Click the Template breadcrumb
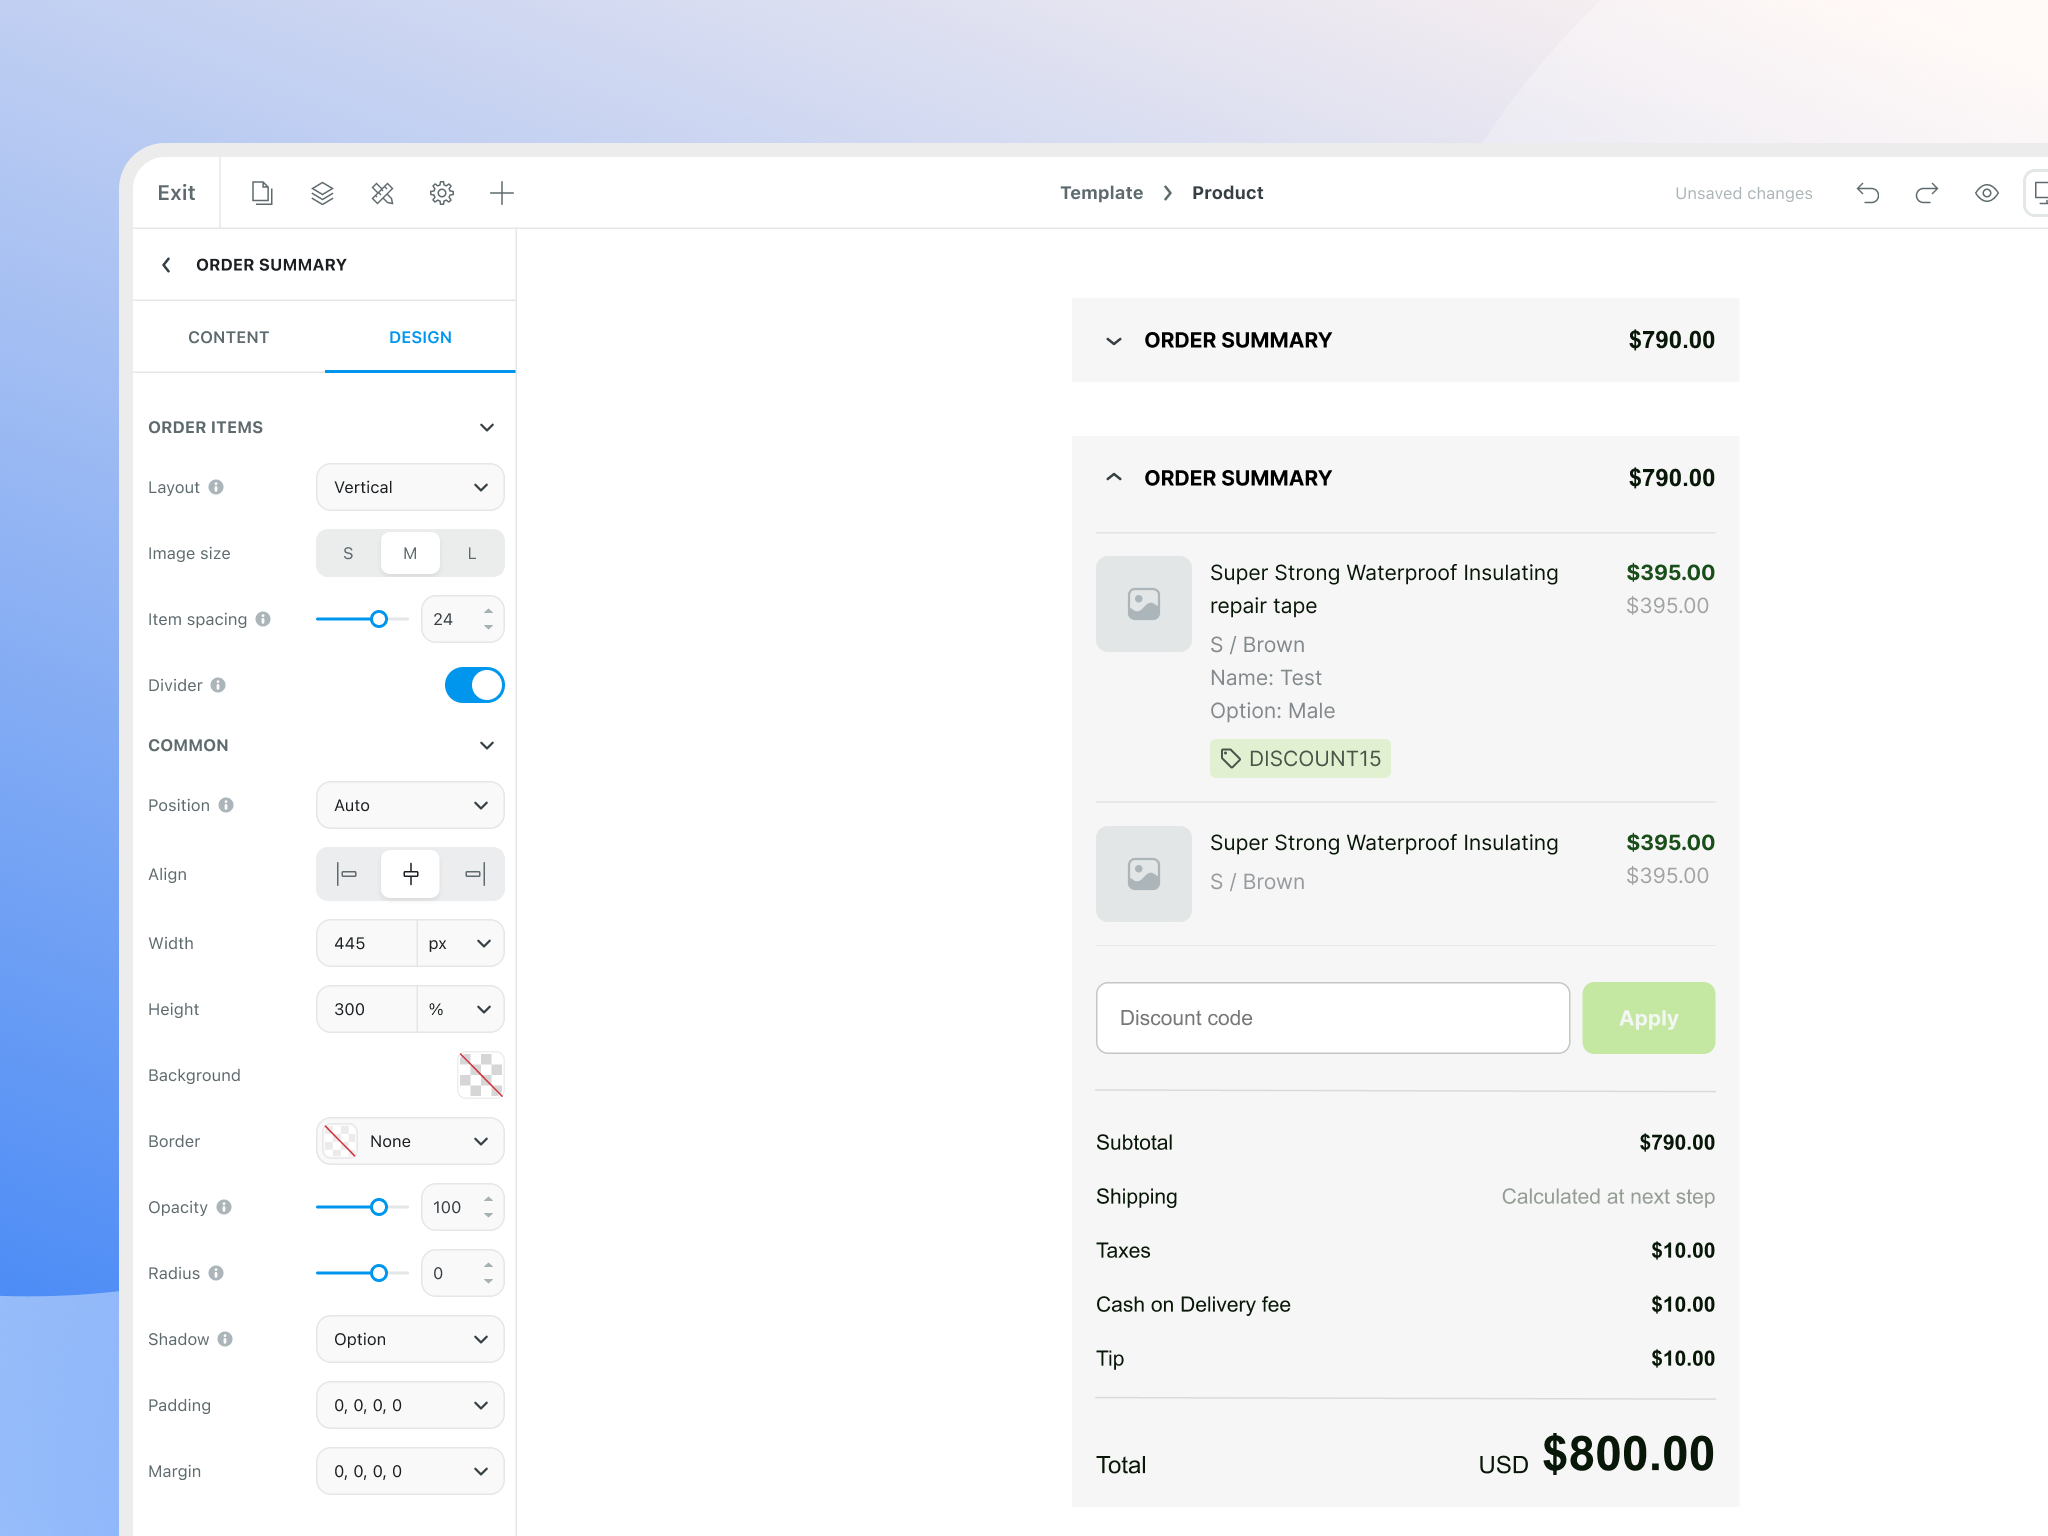Image resolution: width=2048 pixels, height=1536 pixels. coord(1101,193)
